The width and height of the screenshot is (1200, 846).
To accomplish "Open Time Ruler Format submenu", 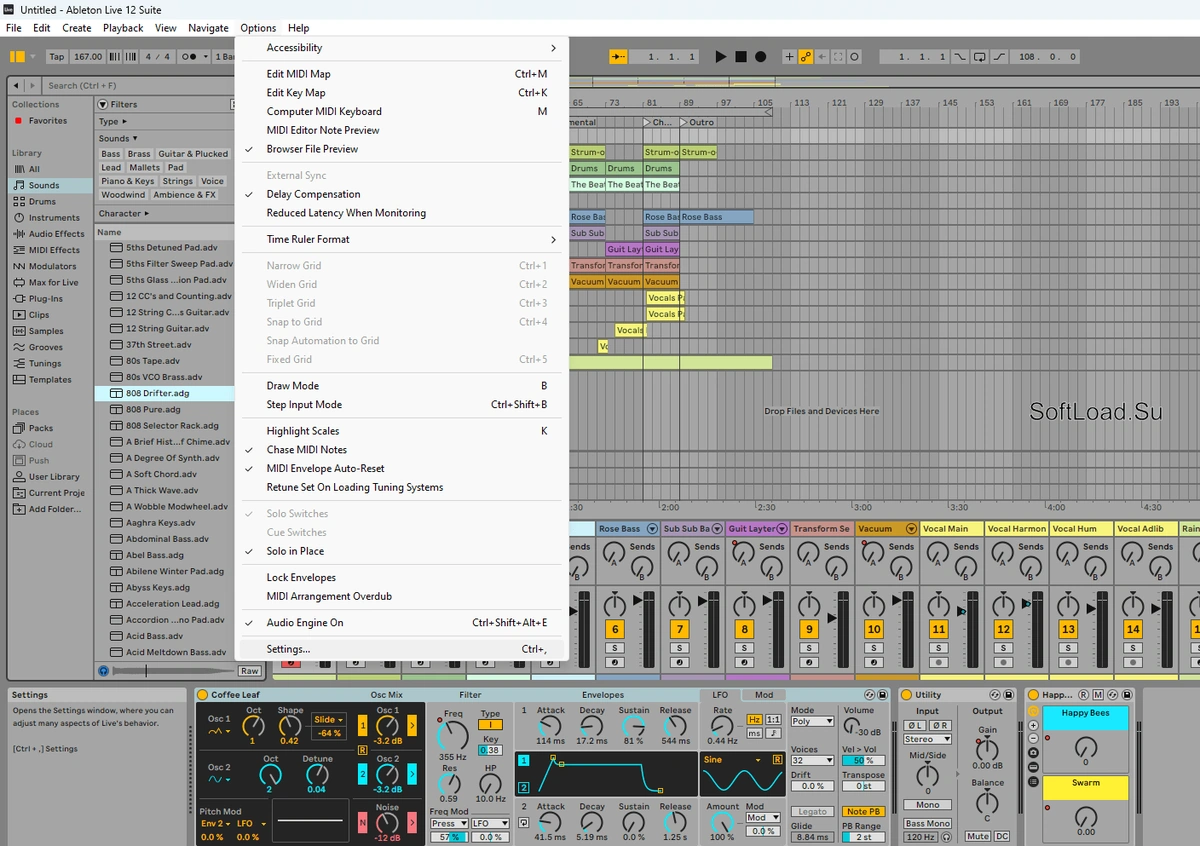I will 402,239.
